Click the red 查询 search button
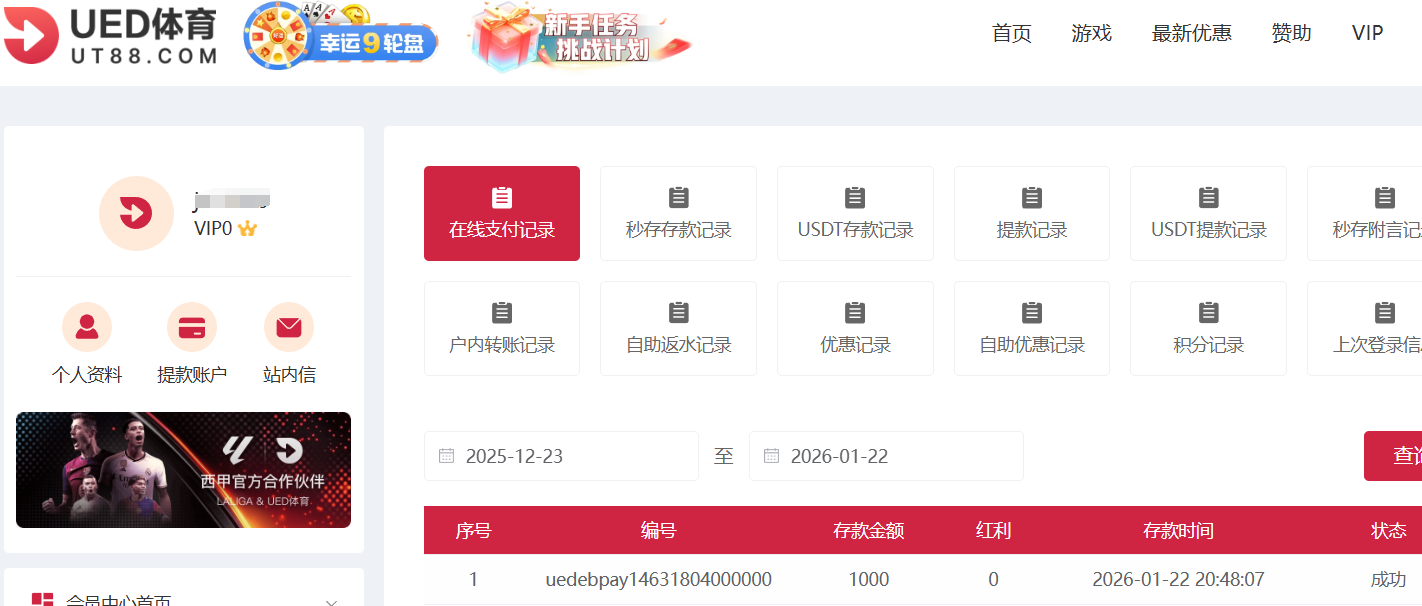The image size is (1422, 606). pos(1399,455)
